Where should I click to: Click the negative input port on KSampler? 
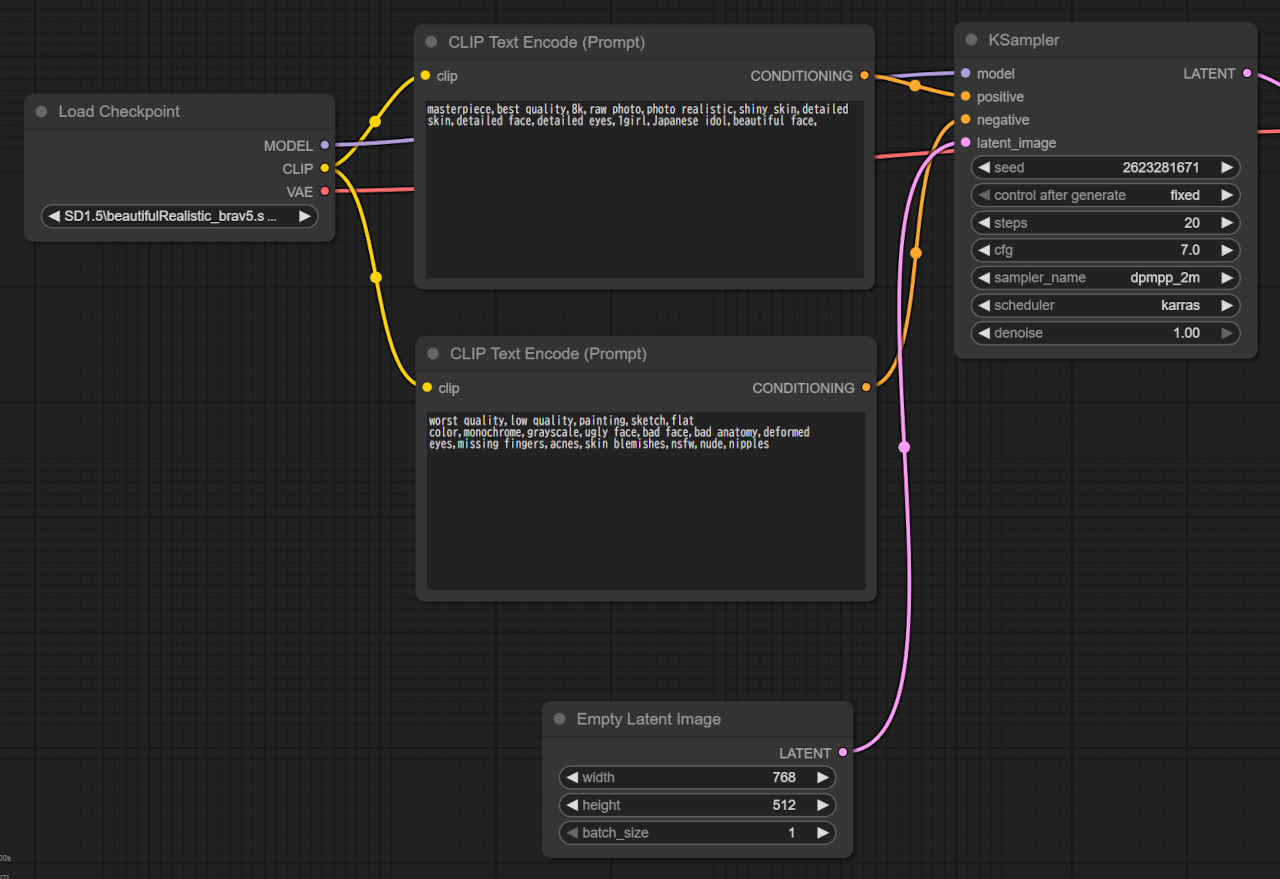point(965,120)
